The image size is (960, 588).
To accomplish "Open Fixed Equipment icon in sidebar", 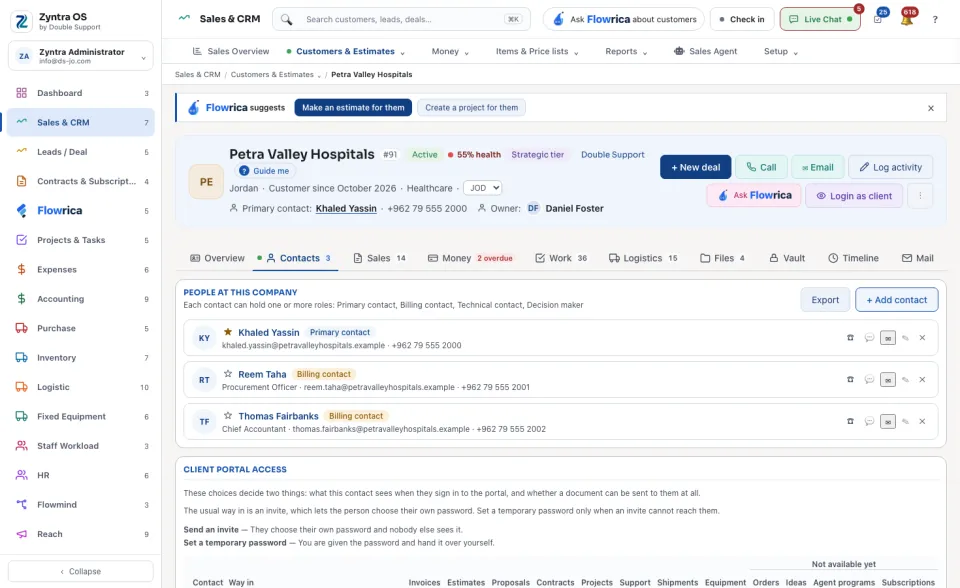I will click(x=21, y=416).
